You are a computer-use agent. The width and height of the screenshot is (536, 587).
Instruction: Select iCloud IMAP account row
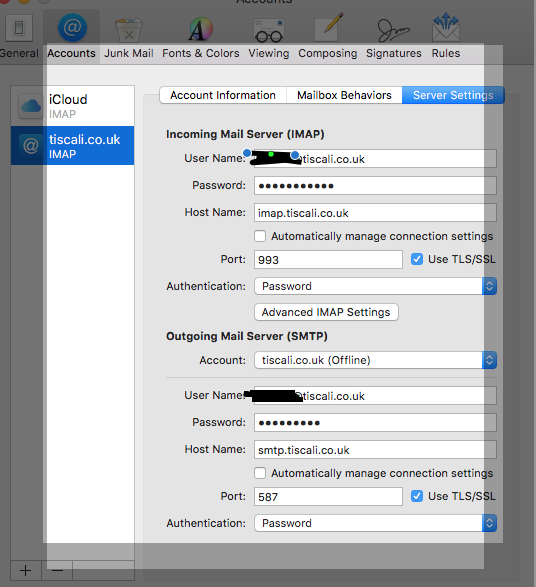[x=73, y=106]
